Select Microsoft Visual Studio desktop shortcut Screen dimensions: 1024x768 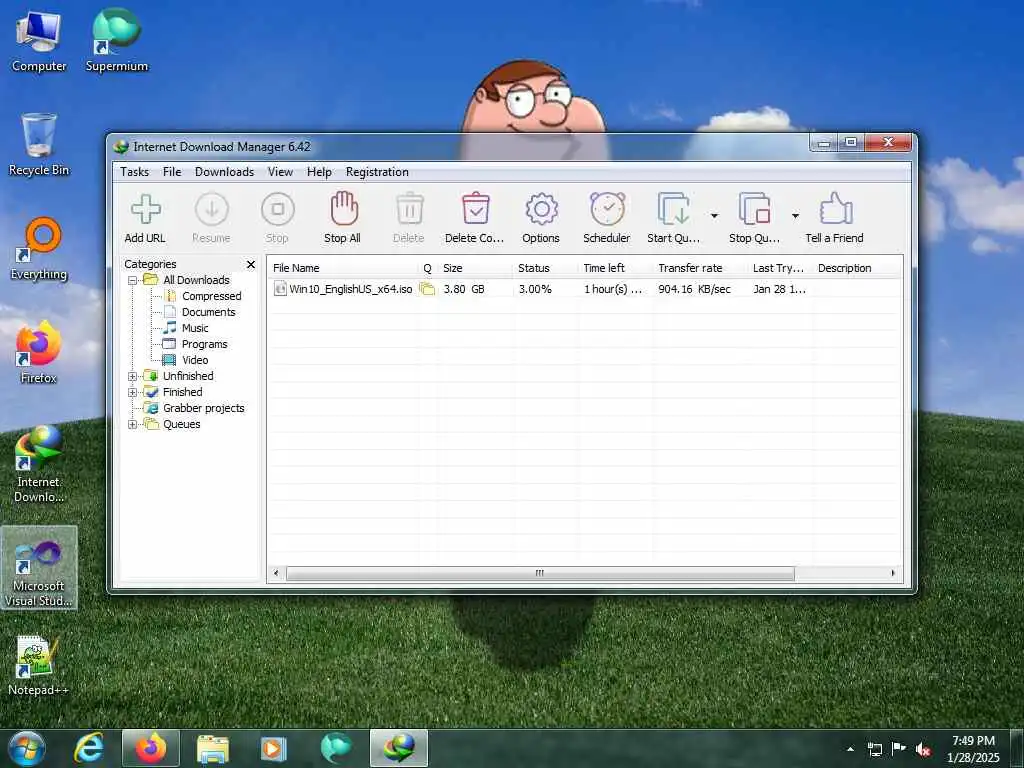(x=39, y=568)
